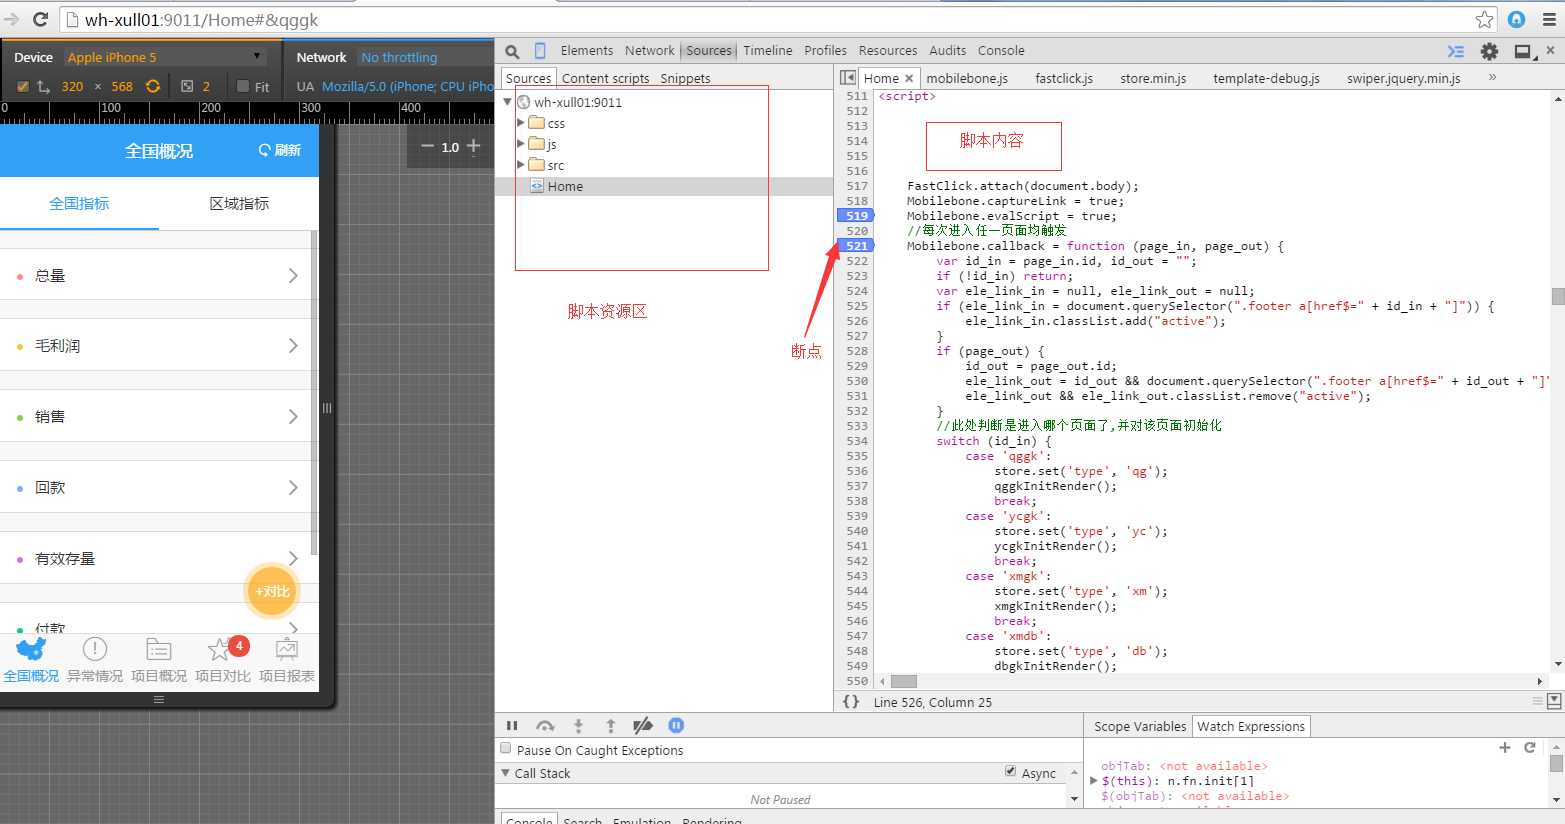The image size is (1565, 824).
Task: Reload the browser page
Action: pyautogui.click(x=41, y=19)
